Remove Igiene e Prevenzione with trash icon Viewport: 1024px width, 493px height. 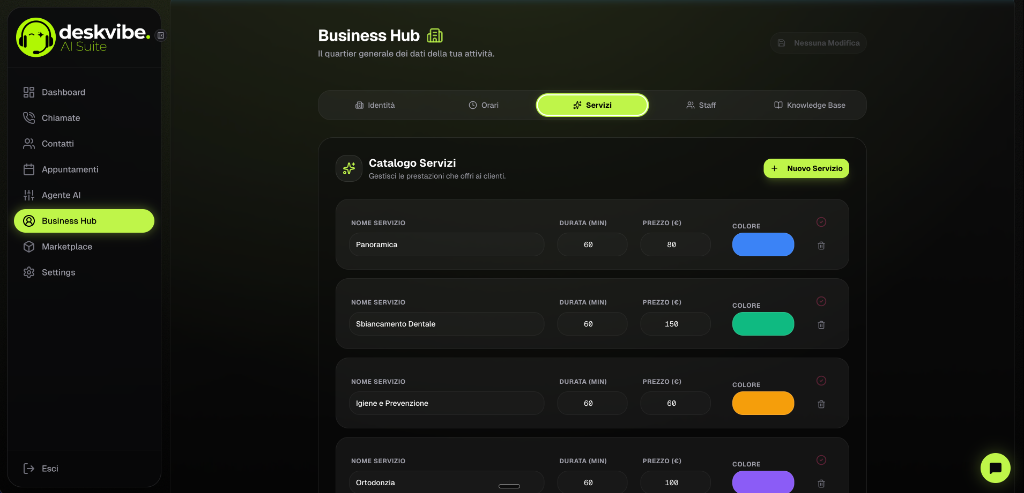[x=821, y=404]
